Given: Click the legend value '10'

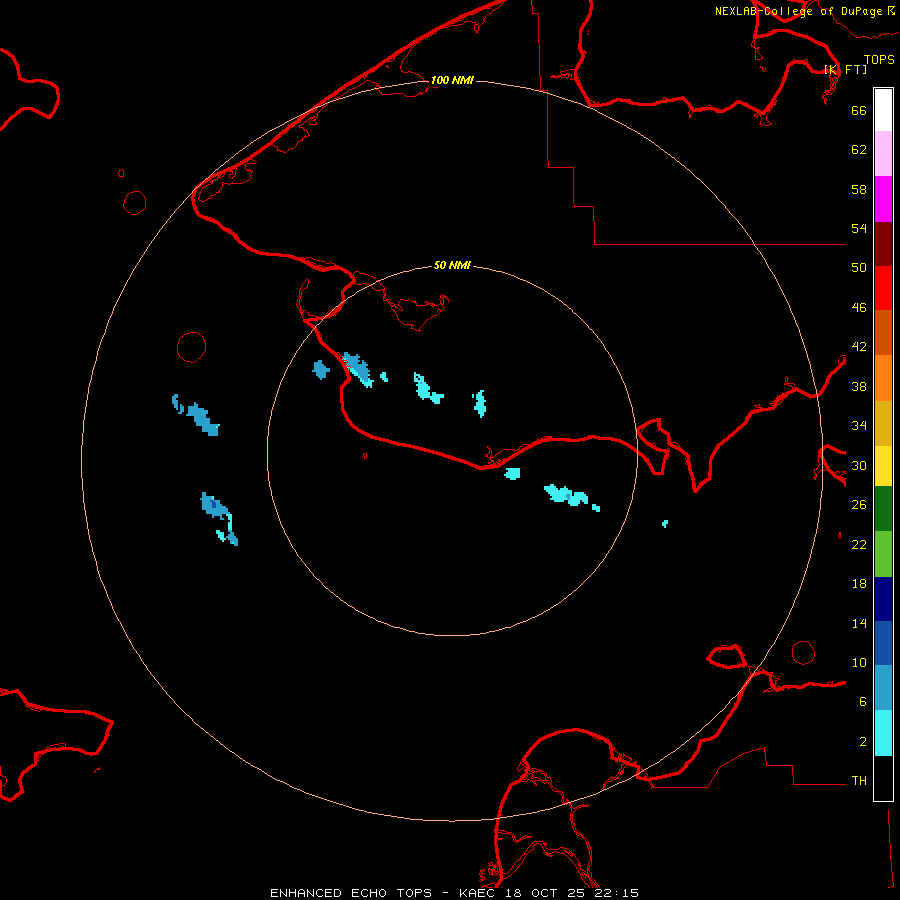Looking at the screenshot, I should (859, 662).
